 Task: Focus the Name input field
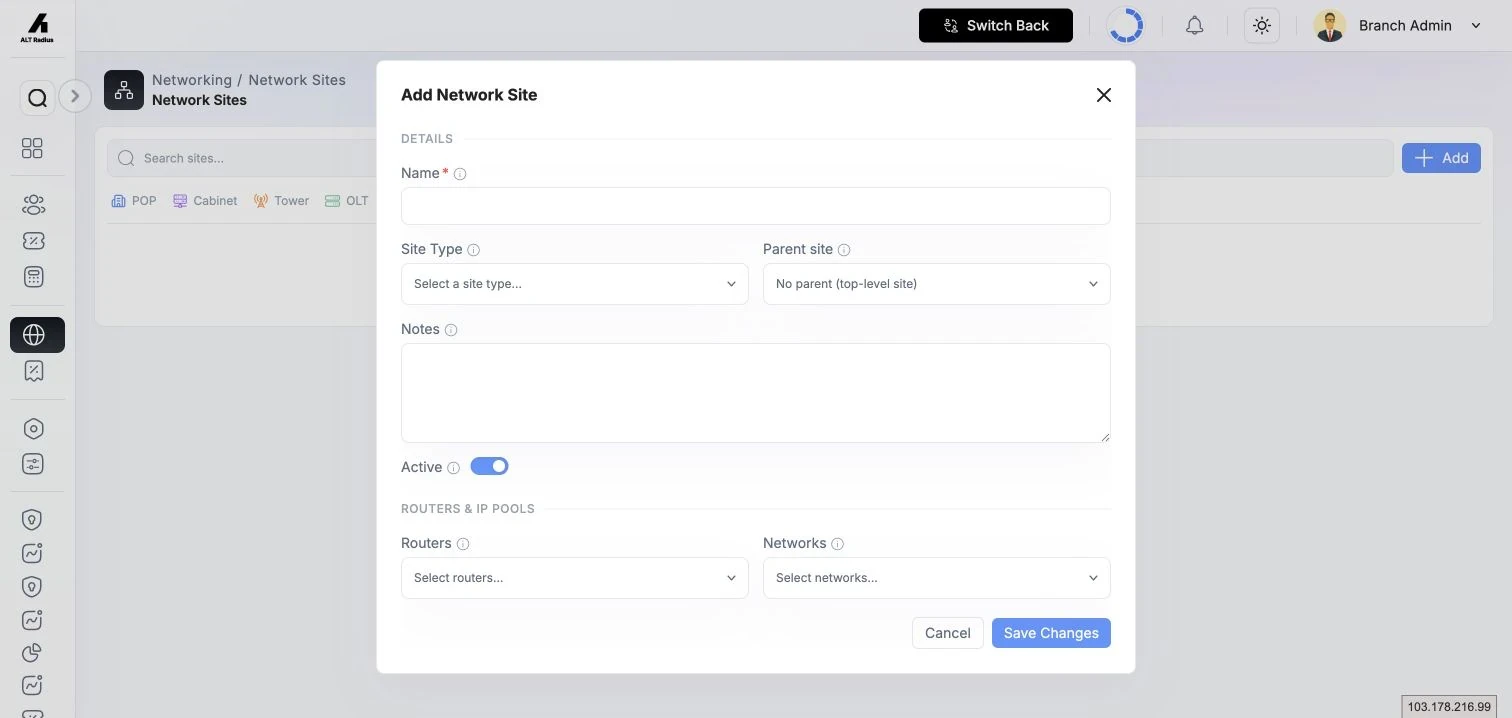(x=756, y=206)
